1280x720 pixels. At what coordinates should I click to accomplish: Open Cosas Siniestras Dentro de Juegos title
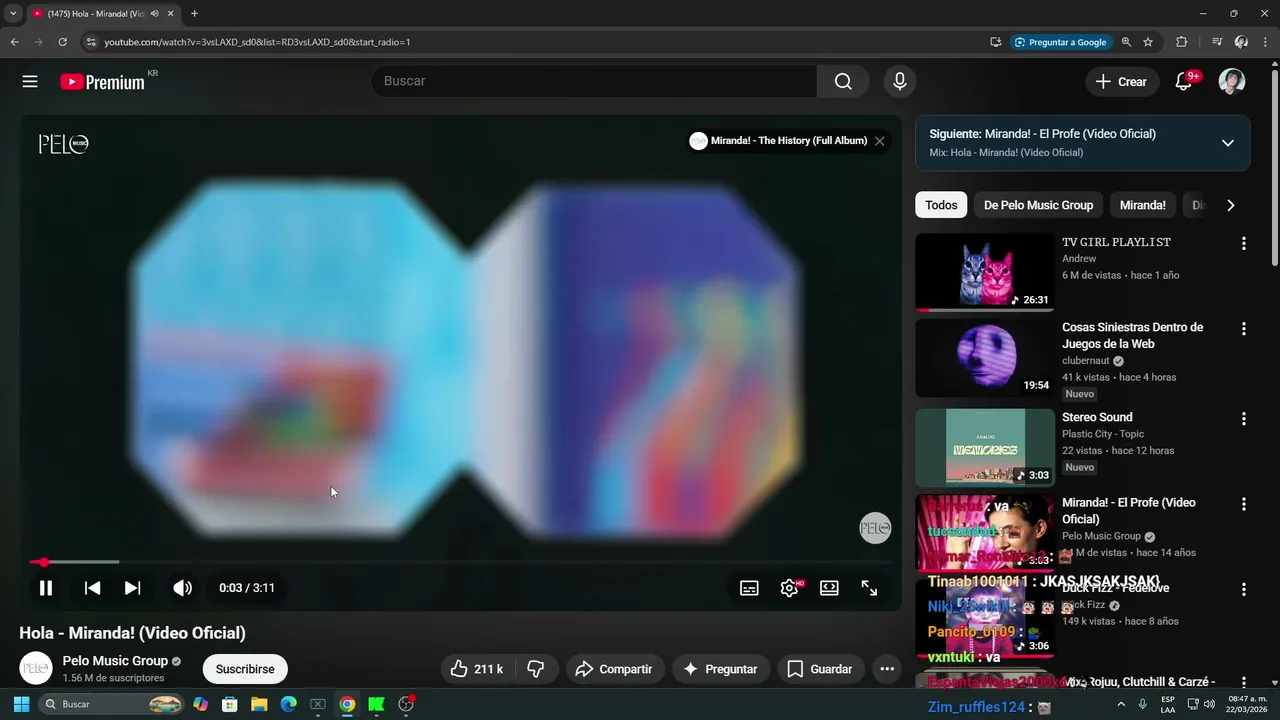(1132, 336)
